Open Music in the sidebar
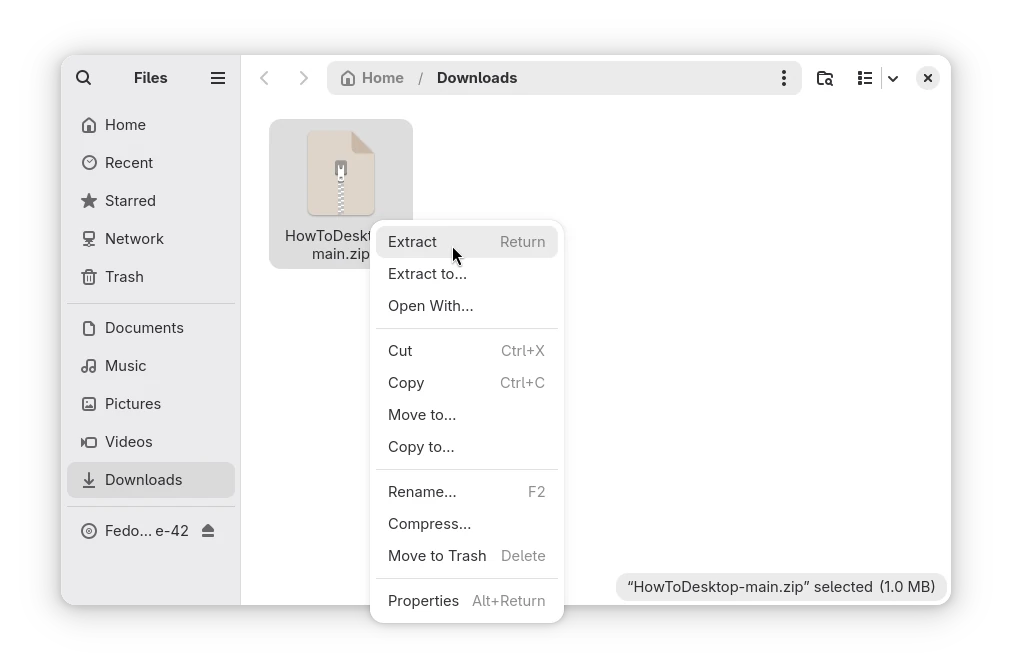Screen dimensions: 1012x672 coord(151,366)
